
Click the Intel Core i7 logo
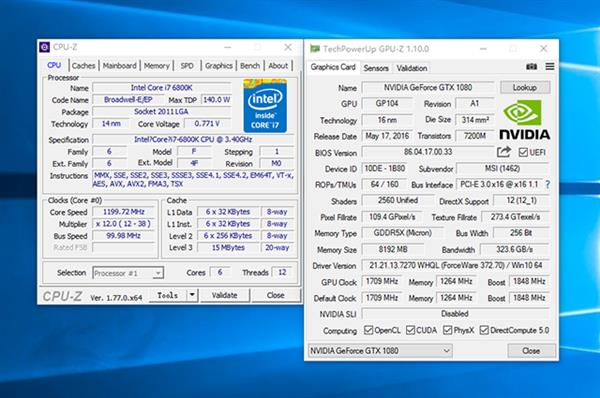pos(265,106)
